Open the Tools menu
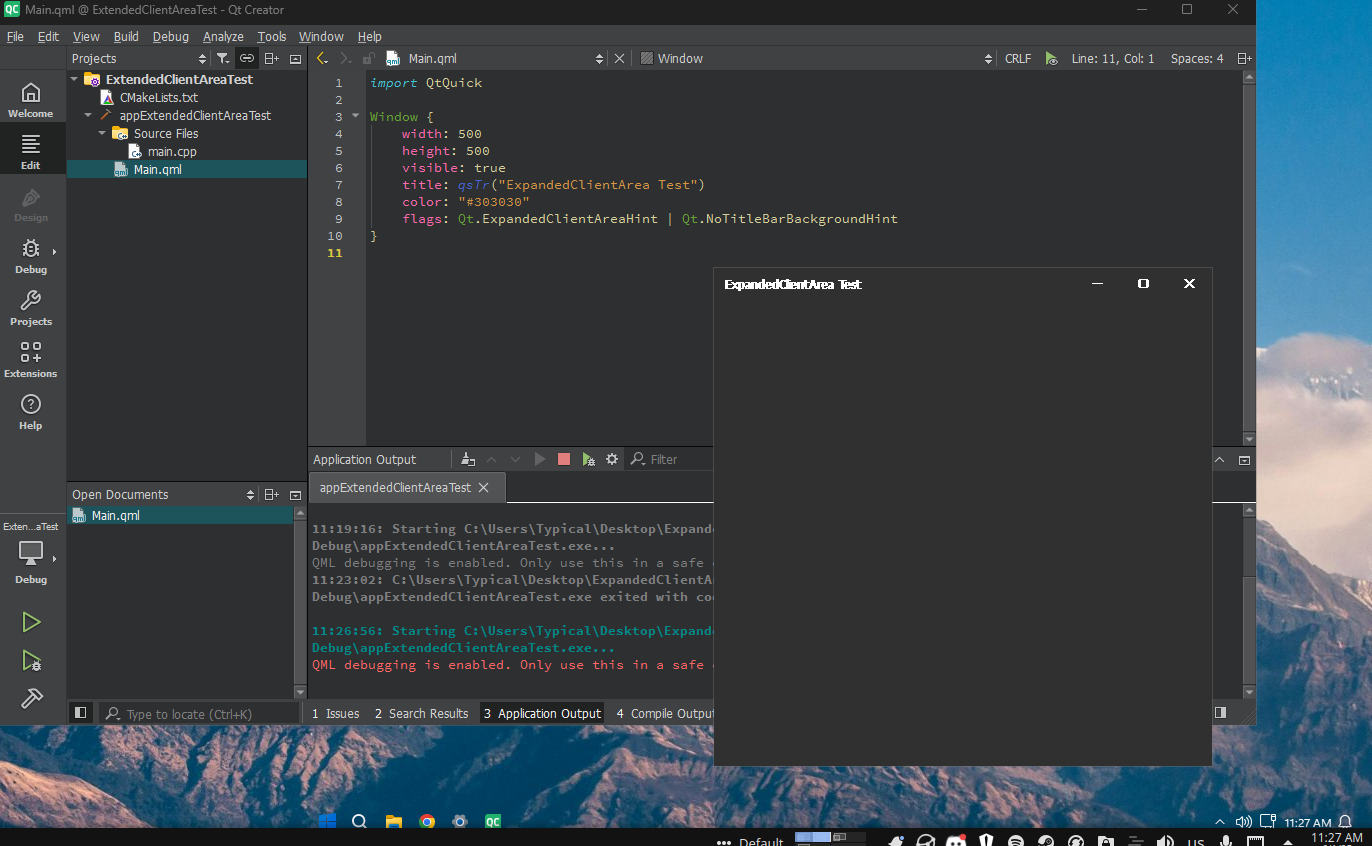Screen dimensions: 1372x846 click(x=272, y=37)
